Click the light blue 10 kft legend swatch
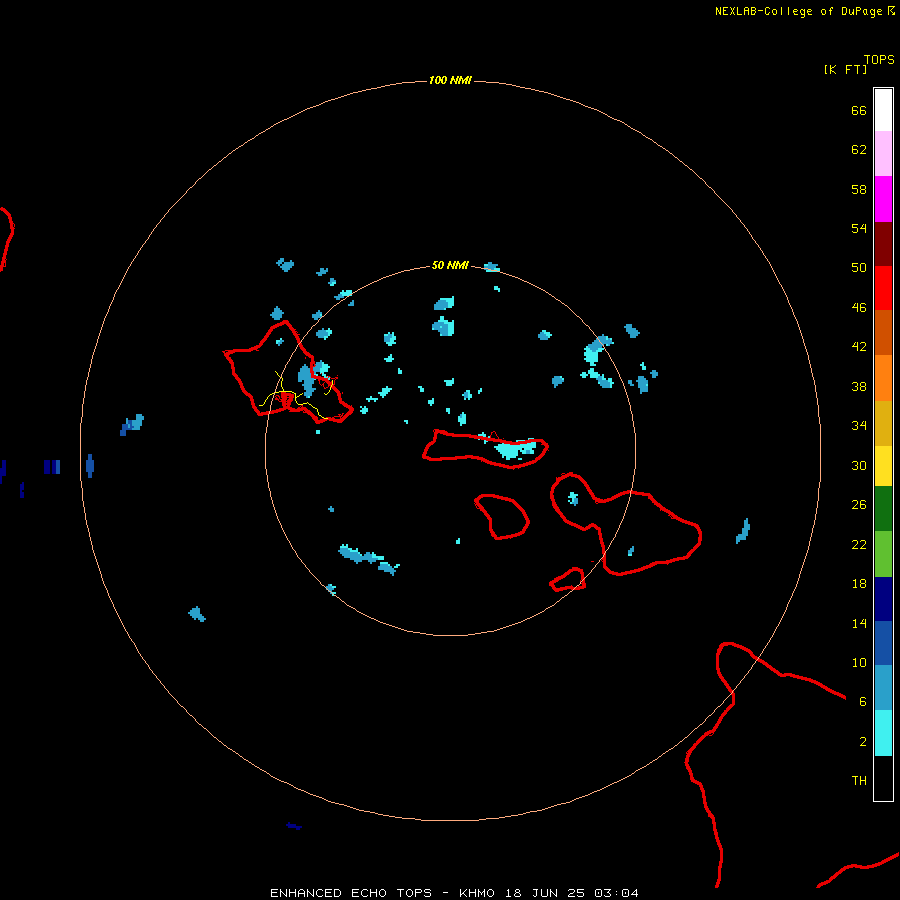The width and height of the screenshot is (900, 900). (x=883, y=688)
